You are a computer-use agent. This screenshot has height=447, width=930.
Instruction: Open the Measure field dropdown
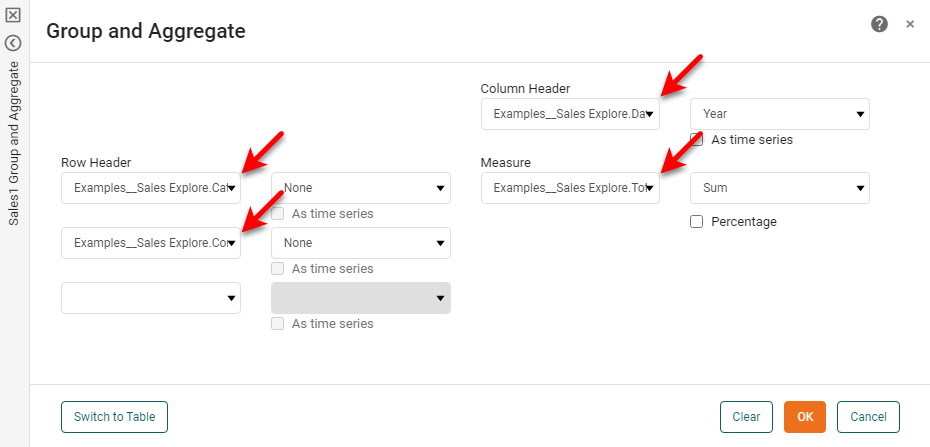pyautogui.click(x=570, y=188)
